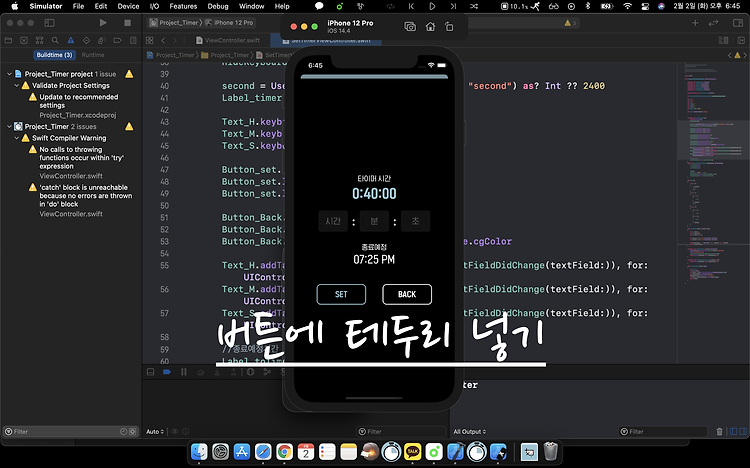Open the Source Control navigator
The height and width of the screenshot is (468, 750).
(x=24, y=41)
